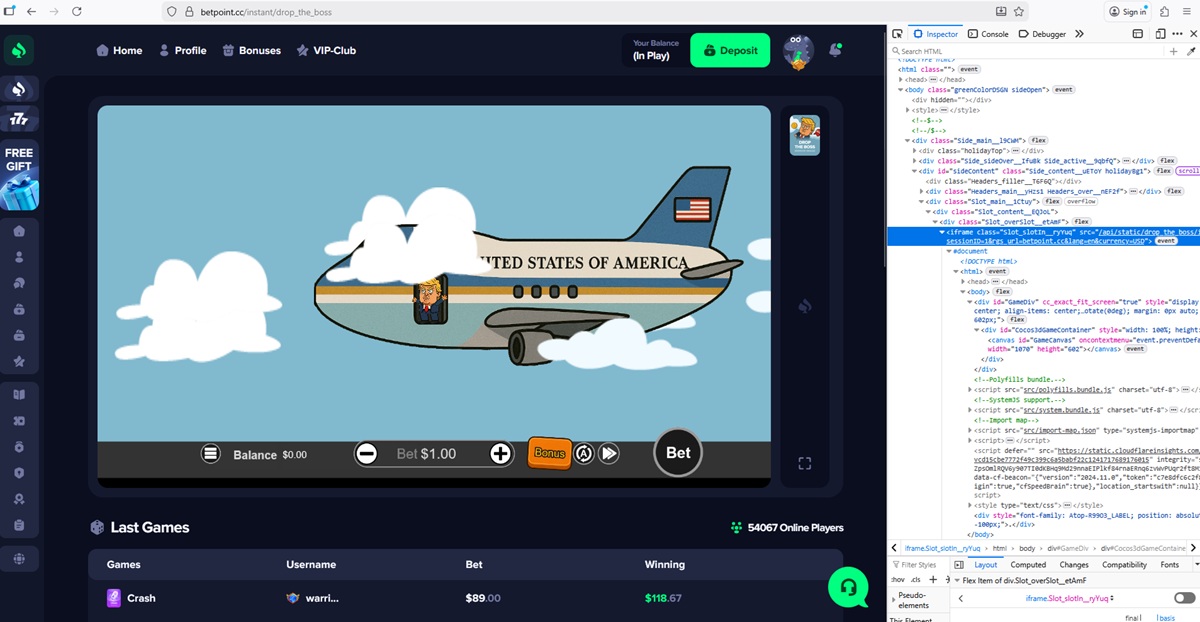Open Responsive Design Mode icon

(x=1161, y=34)
